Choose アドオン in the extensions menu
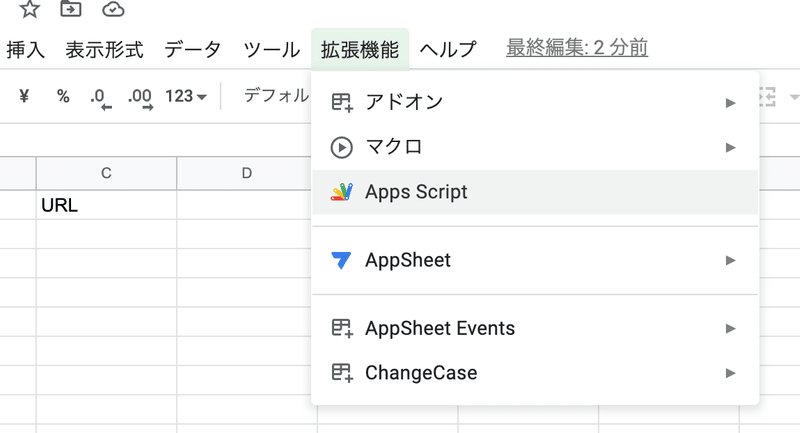The width and height of the screenshot is (800, 433). [x=535, y=103]
